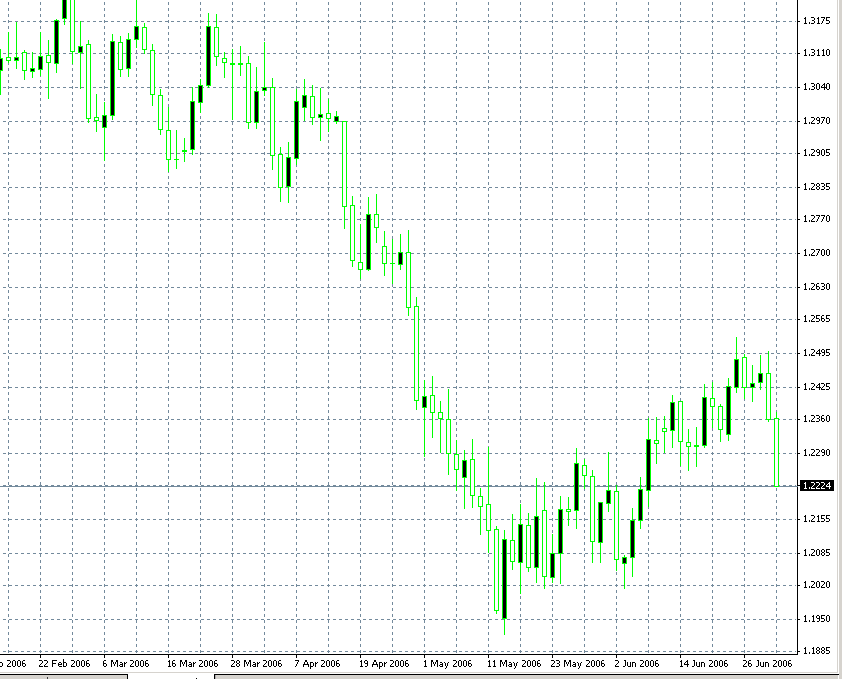The height and width of the screenshot is (679, 842).
Task: Click the 1.2020 price axis label
Action: click(816, 585)
